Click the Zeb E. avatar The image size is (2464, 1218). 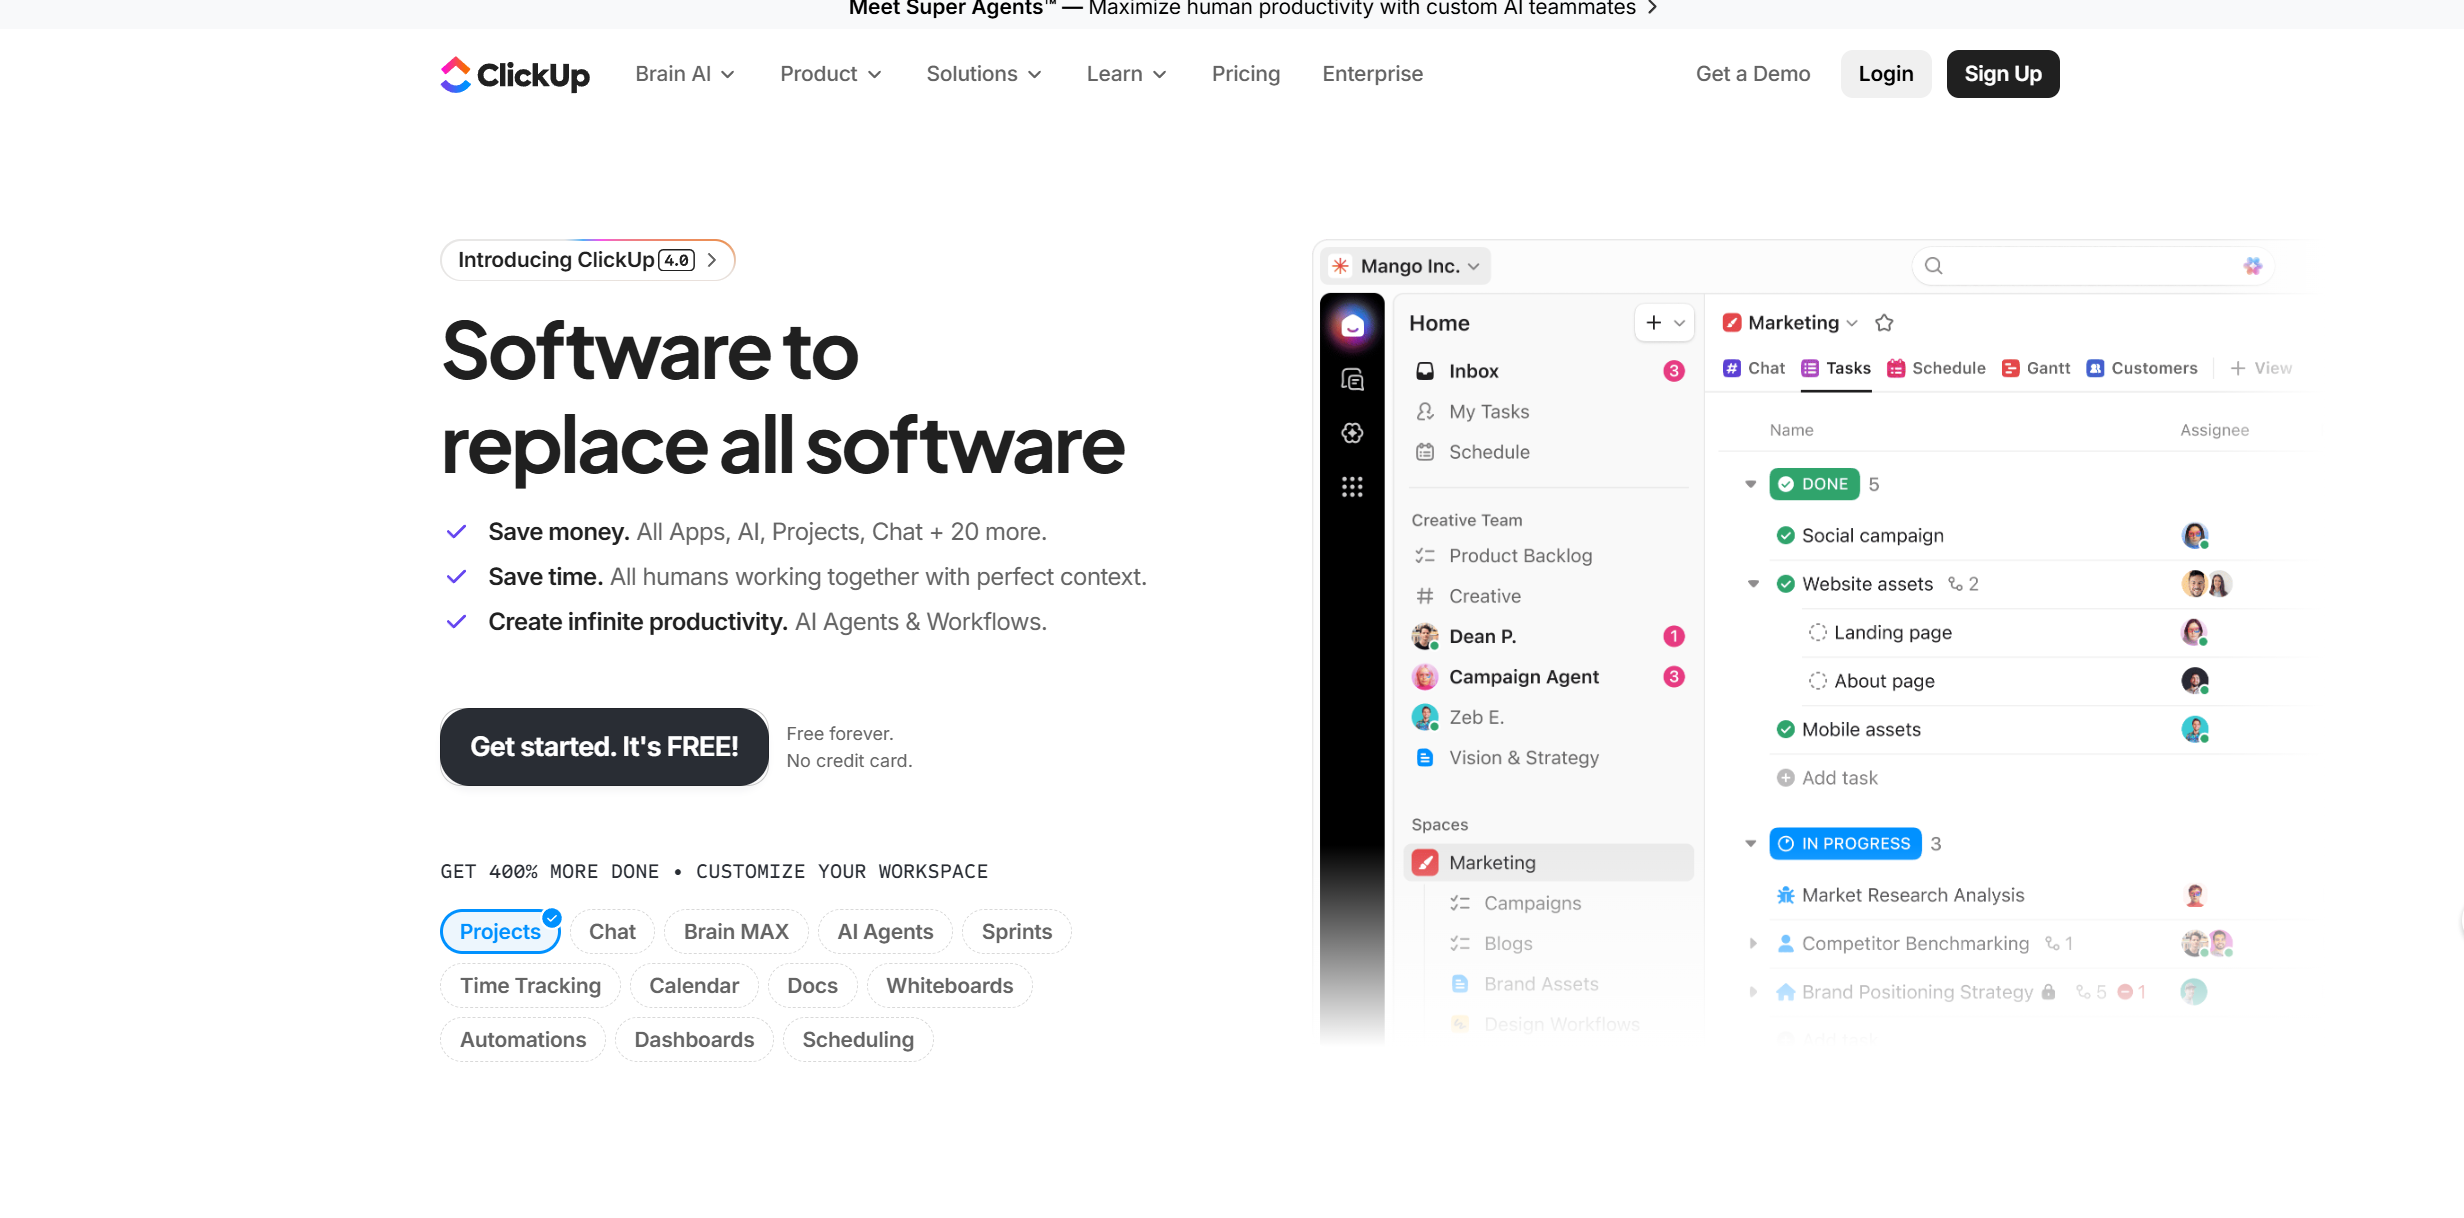[1425, 718]
